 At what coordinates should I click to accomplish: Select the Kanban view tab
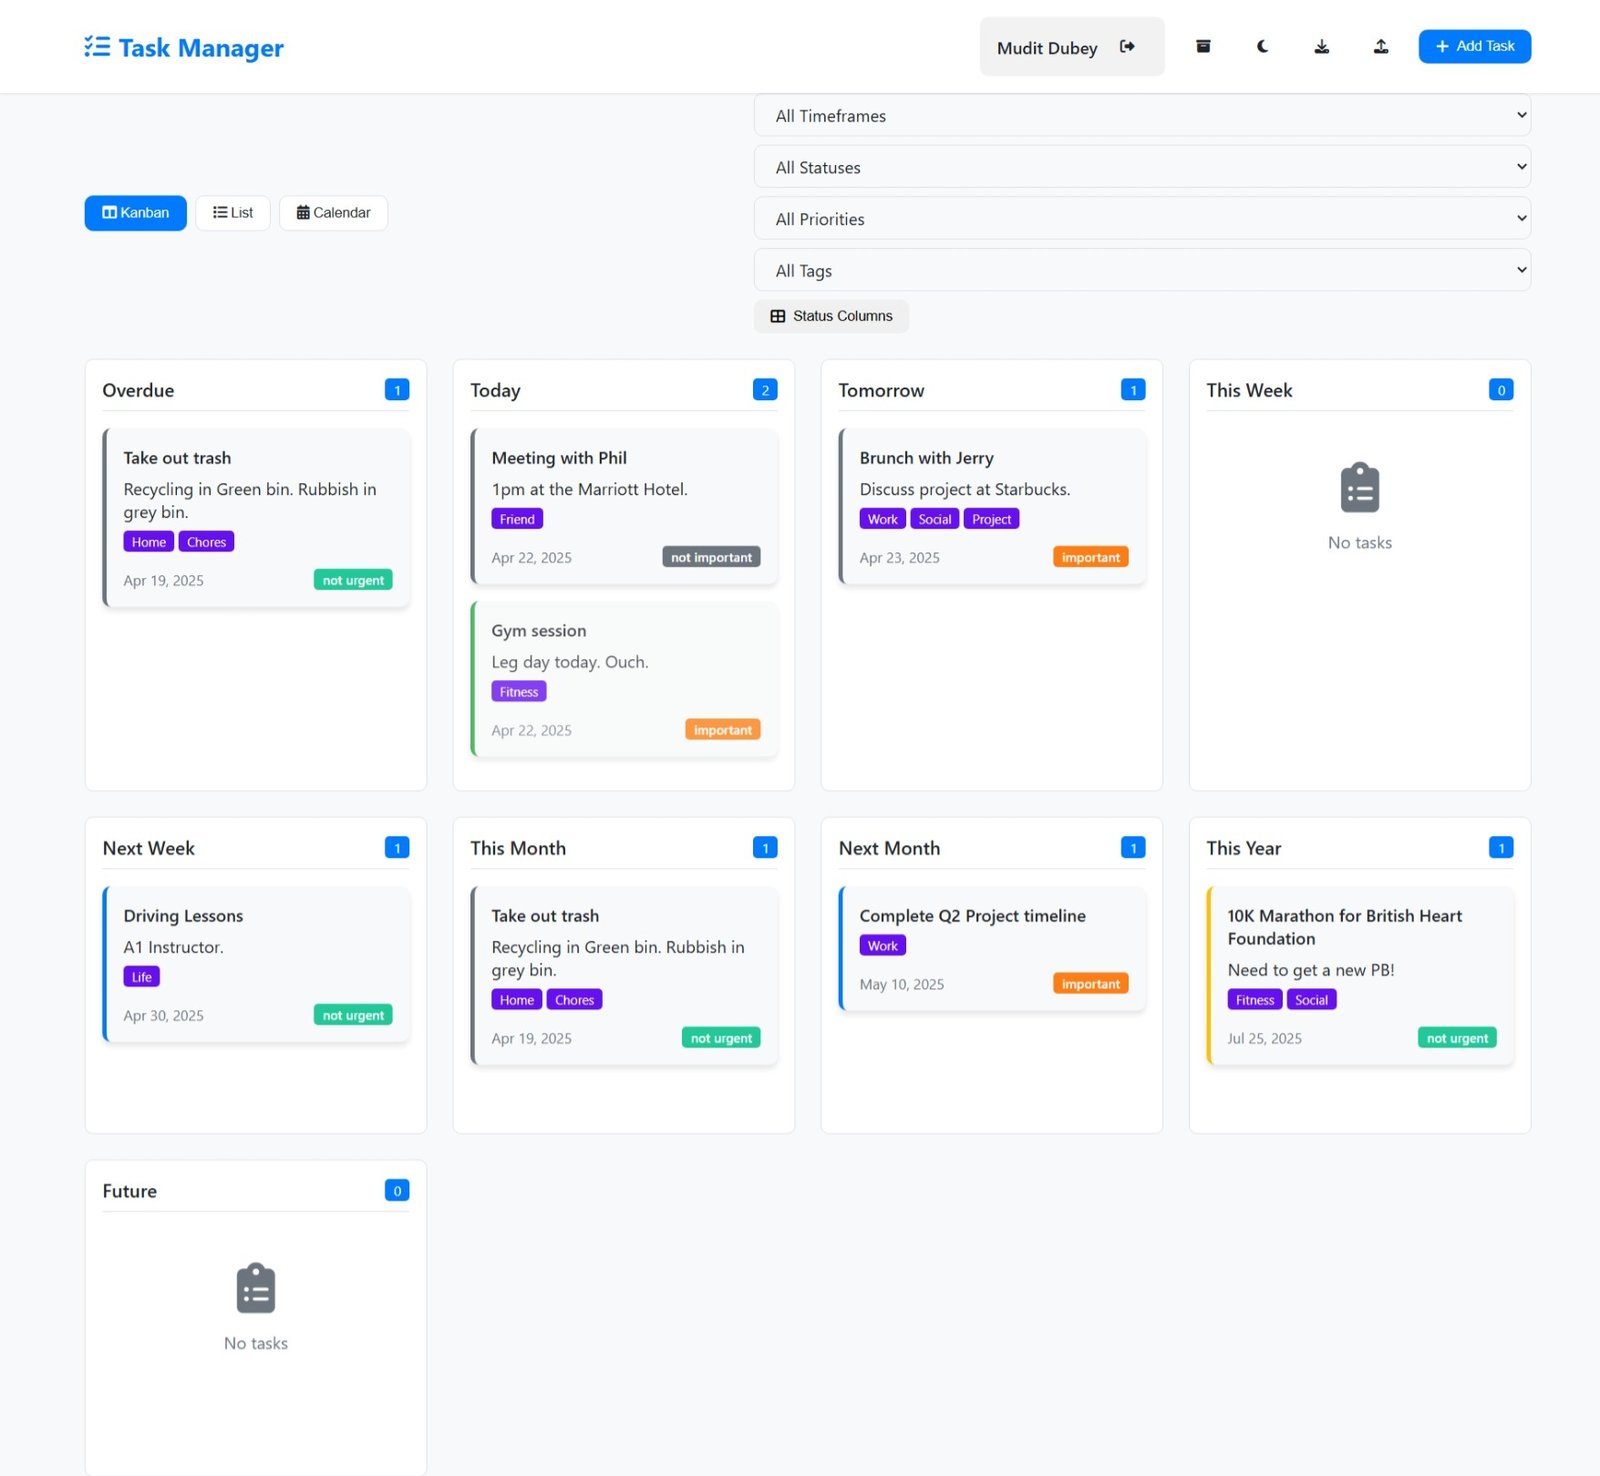point(135,212)
